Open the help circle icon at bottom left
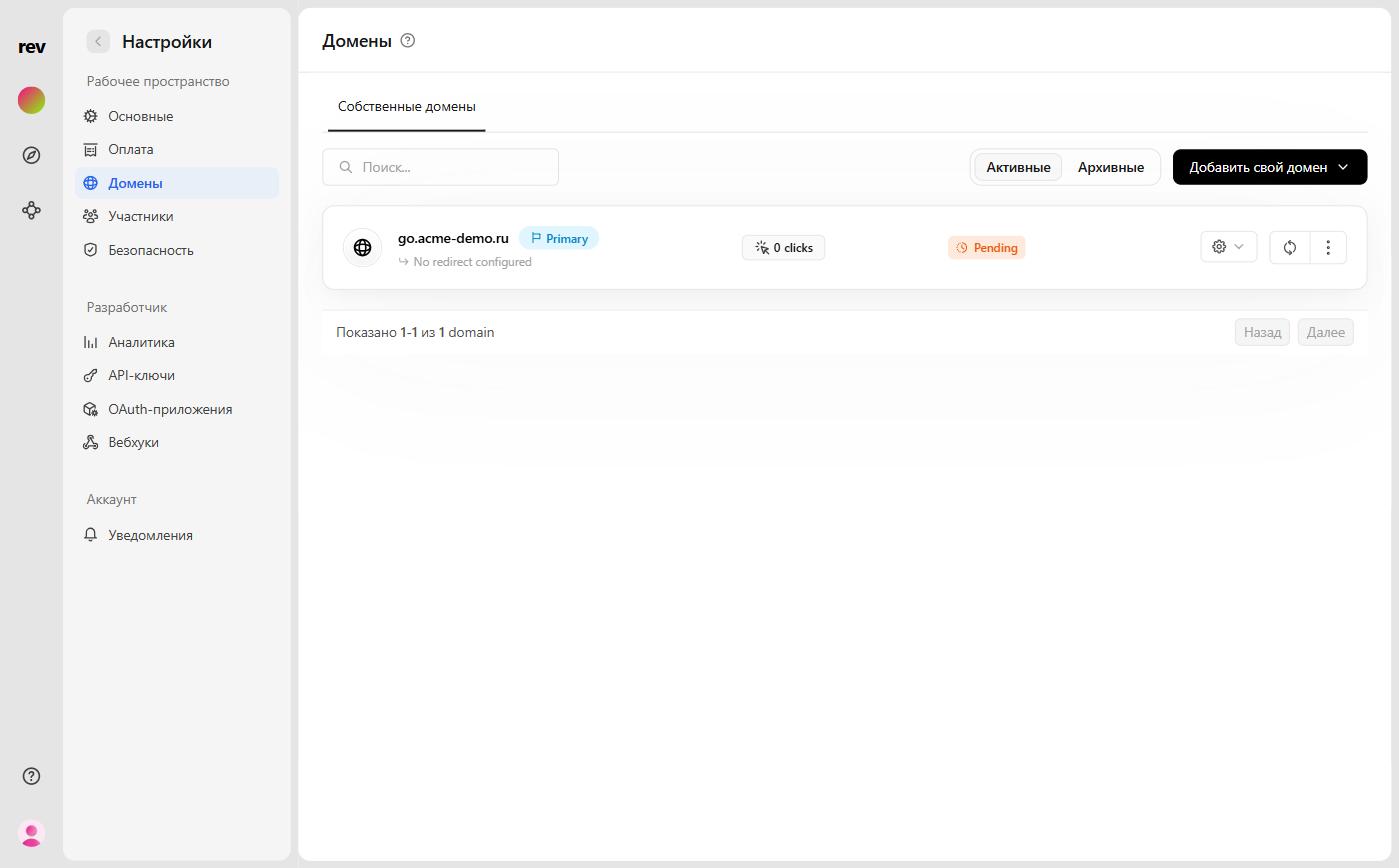The width and height of the screenshot is (1399, 868). [32, 776]
